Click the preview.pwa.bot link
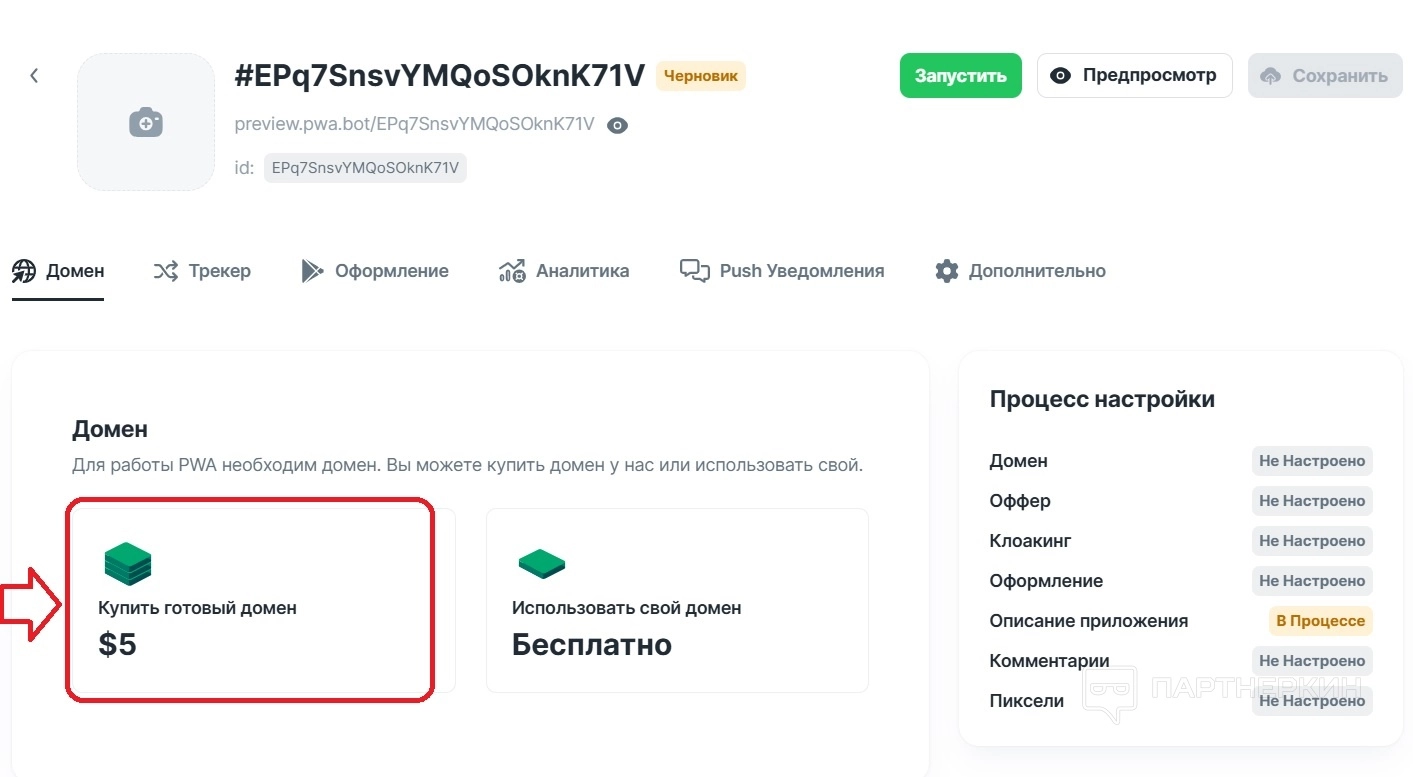 [414, 125]
